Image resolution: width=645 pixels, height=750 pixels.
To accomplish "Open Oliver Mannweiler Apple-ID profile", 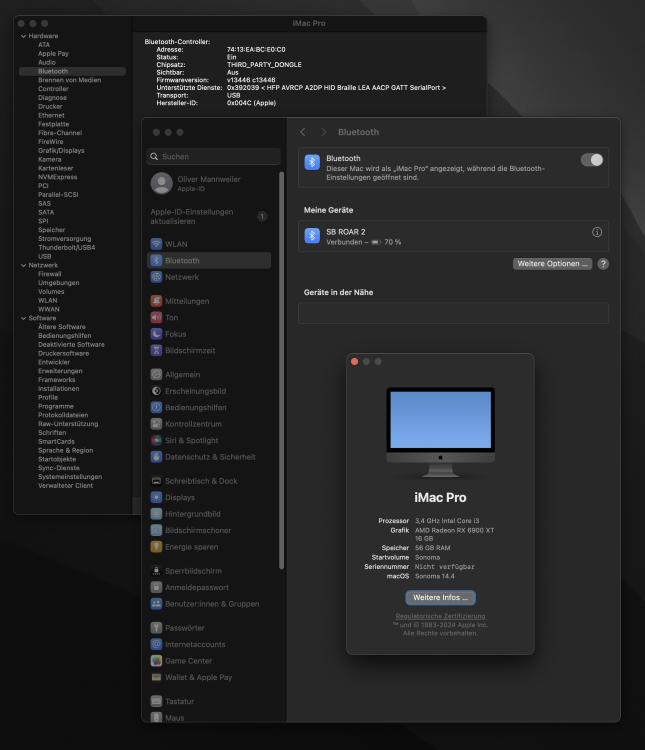I will point(209,184).
